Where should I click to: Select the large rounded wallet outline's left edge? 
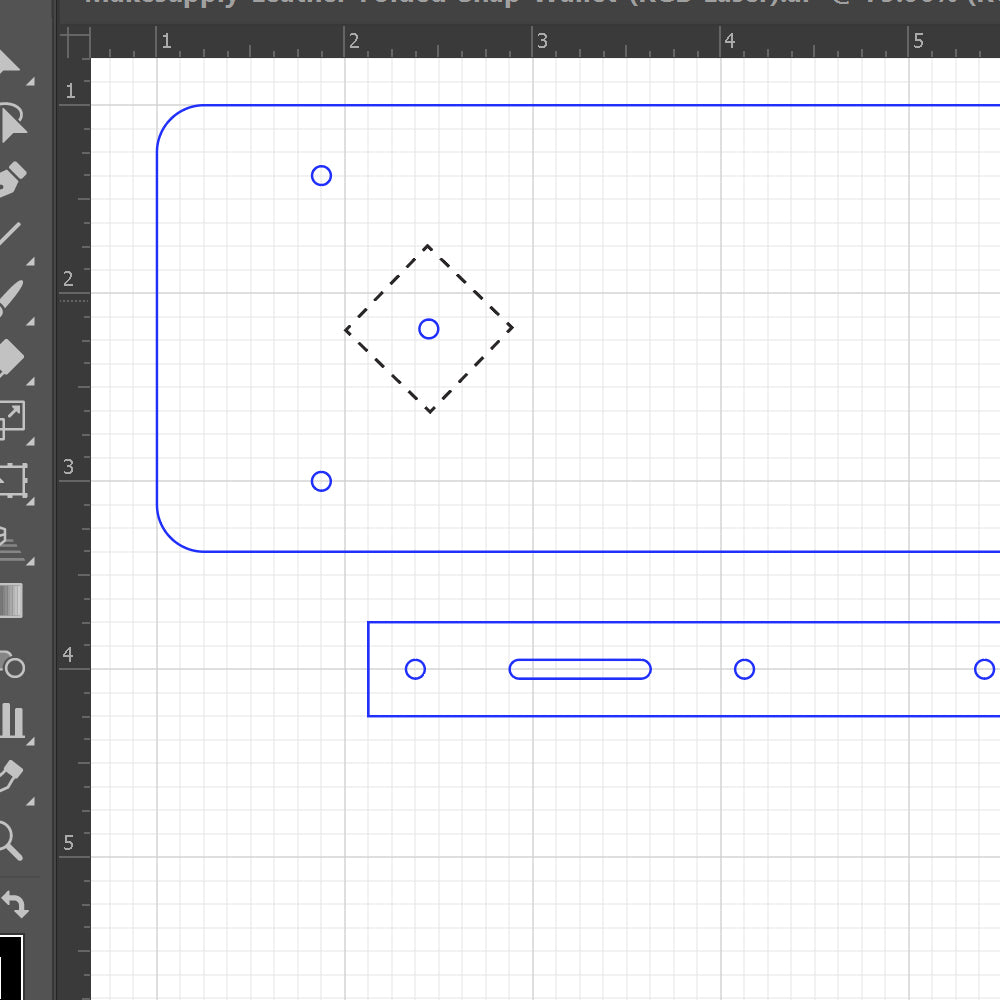pos(157,328)
